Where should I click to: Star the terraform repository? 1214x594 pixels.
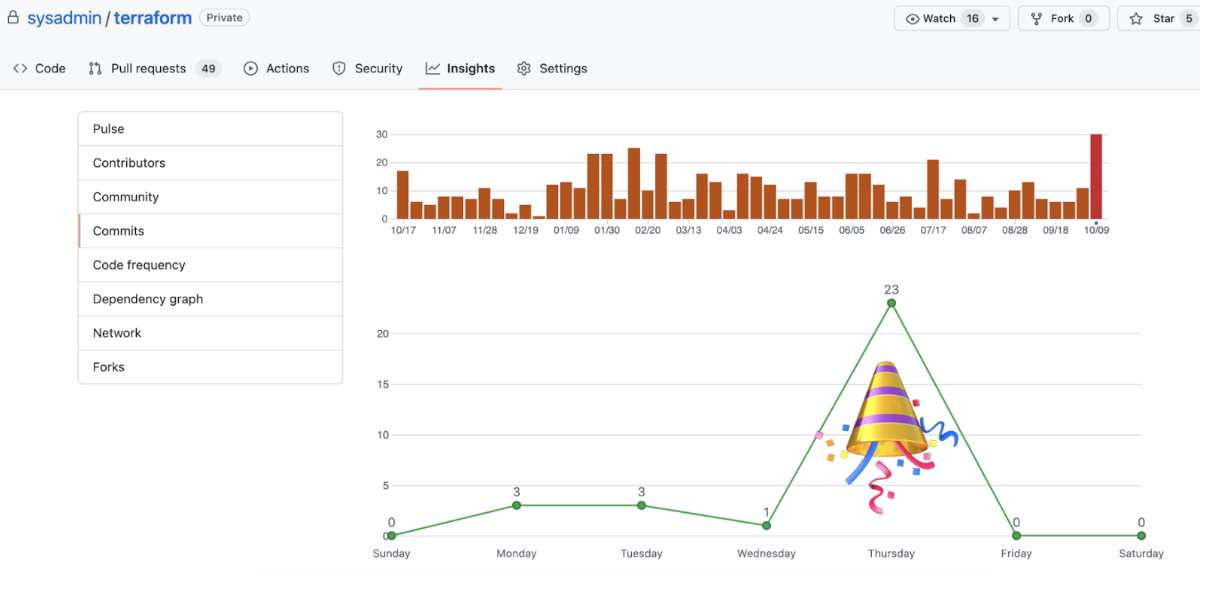(x=1160, y=19)
